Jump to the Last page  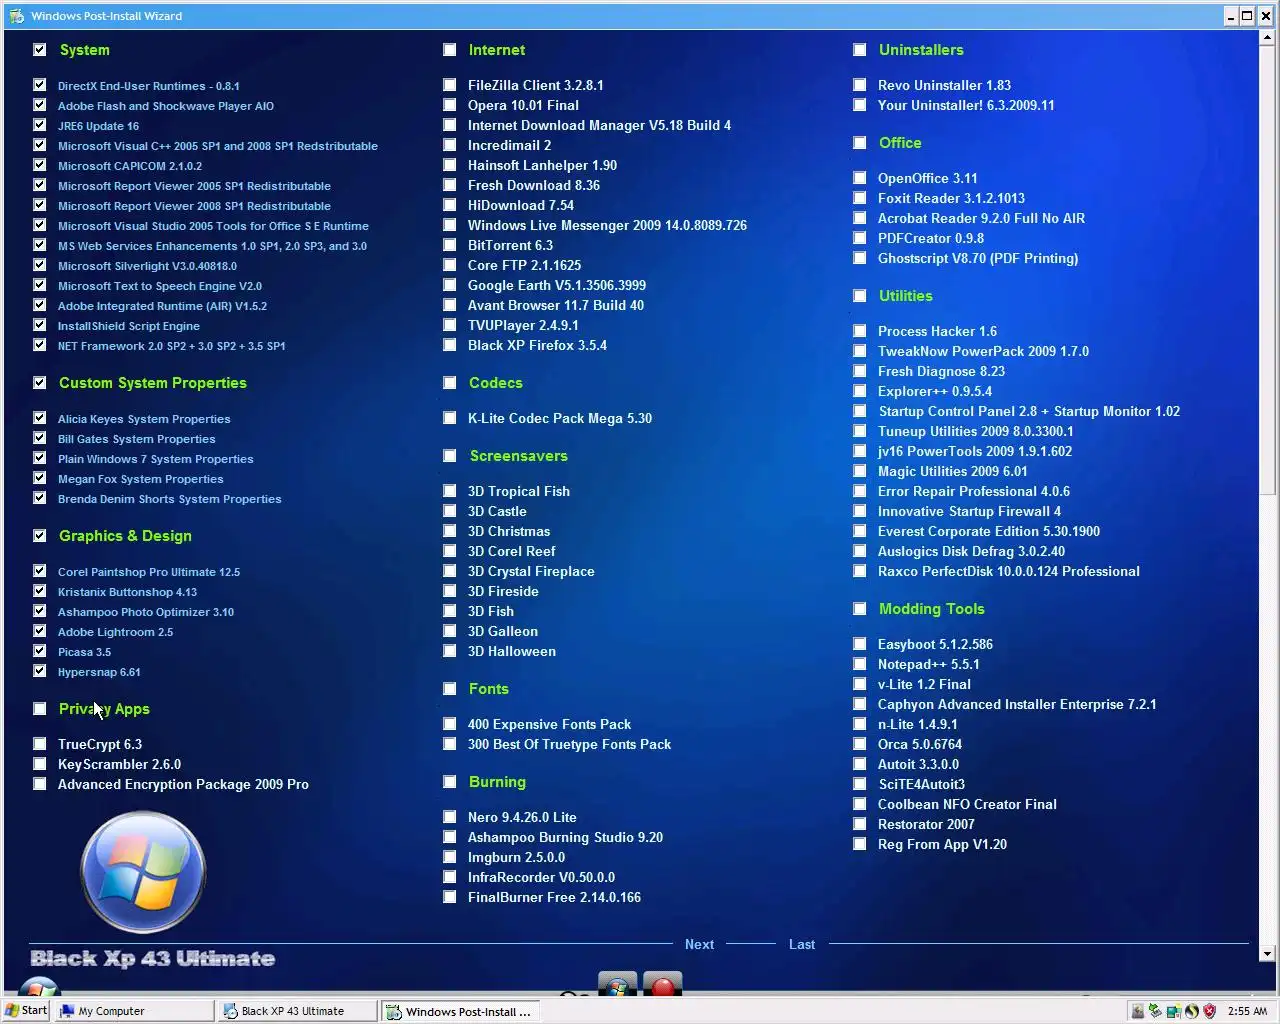pos(801,944)
